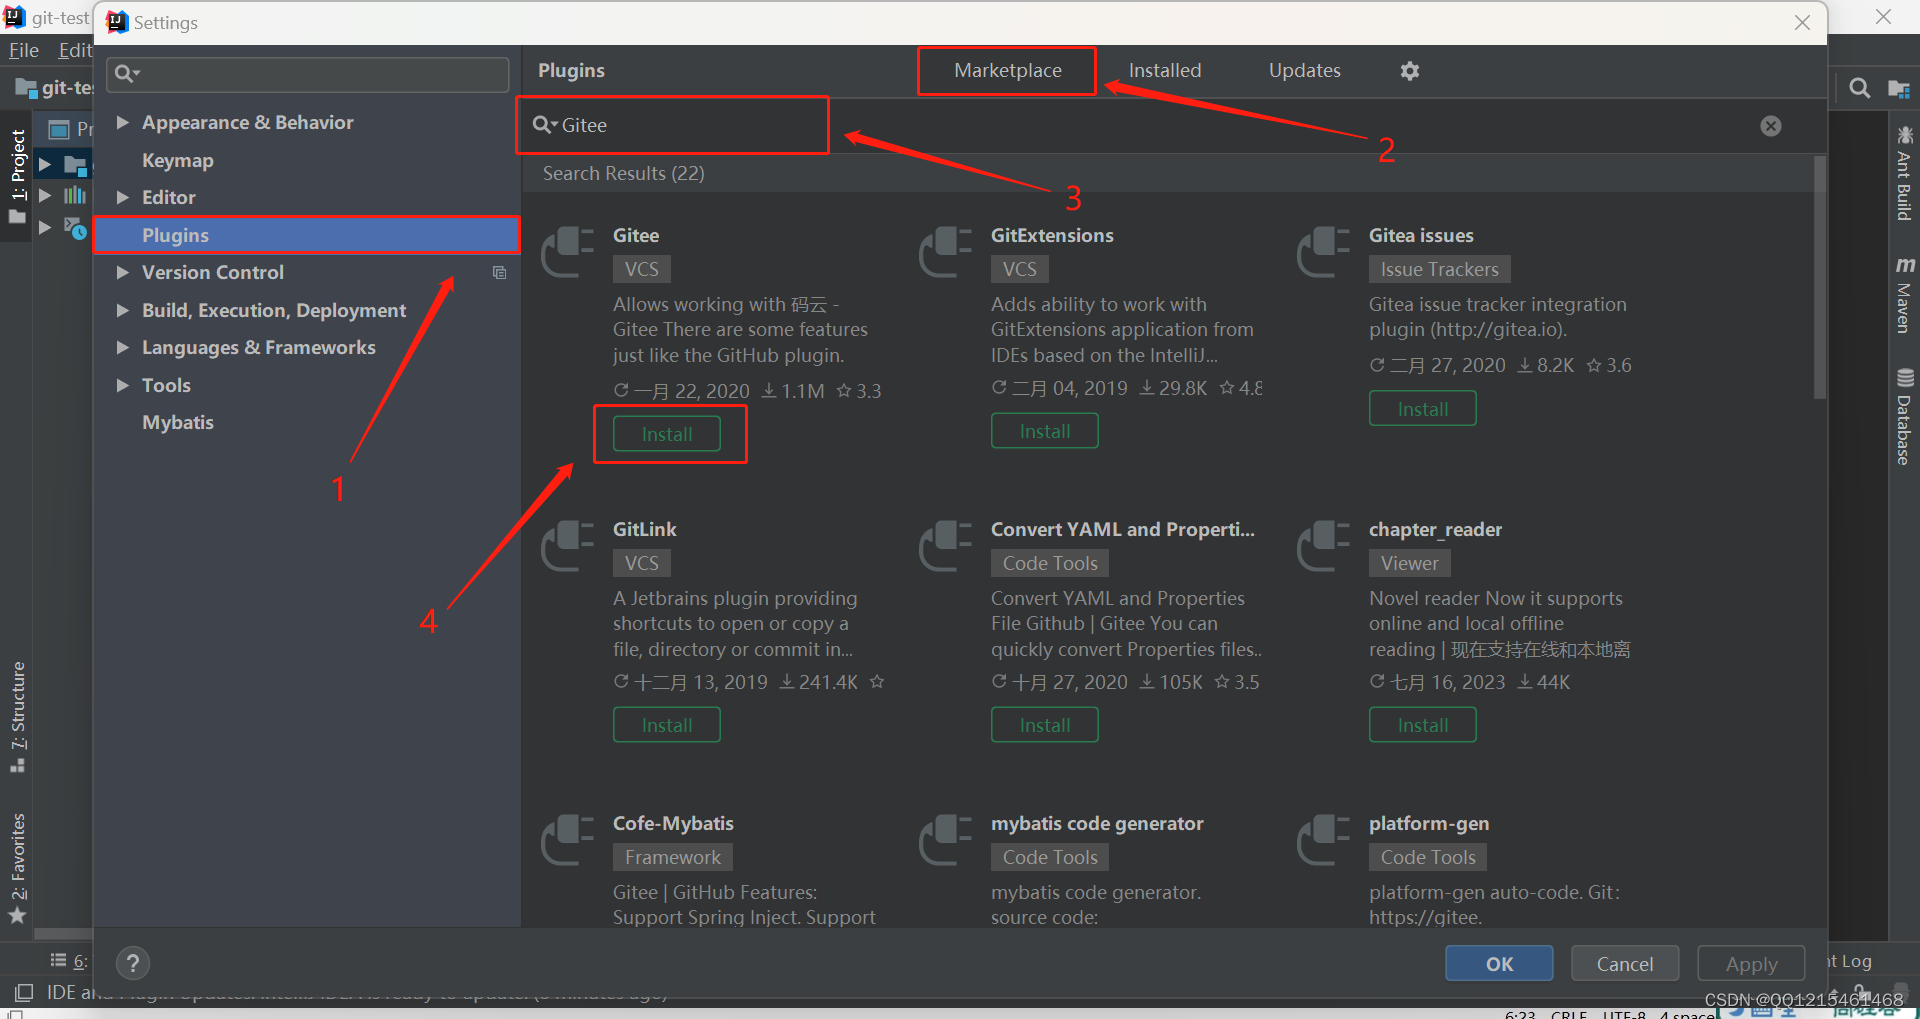
Task: Expand Languages & Frameworks group
Action: coord(122,347)
